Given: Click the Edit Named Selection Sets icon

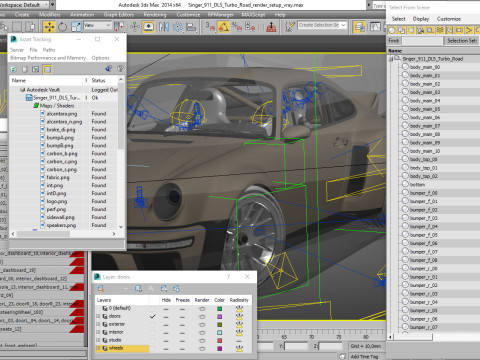Looking at the screenshot, I should click(x=289, y=26).
